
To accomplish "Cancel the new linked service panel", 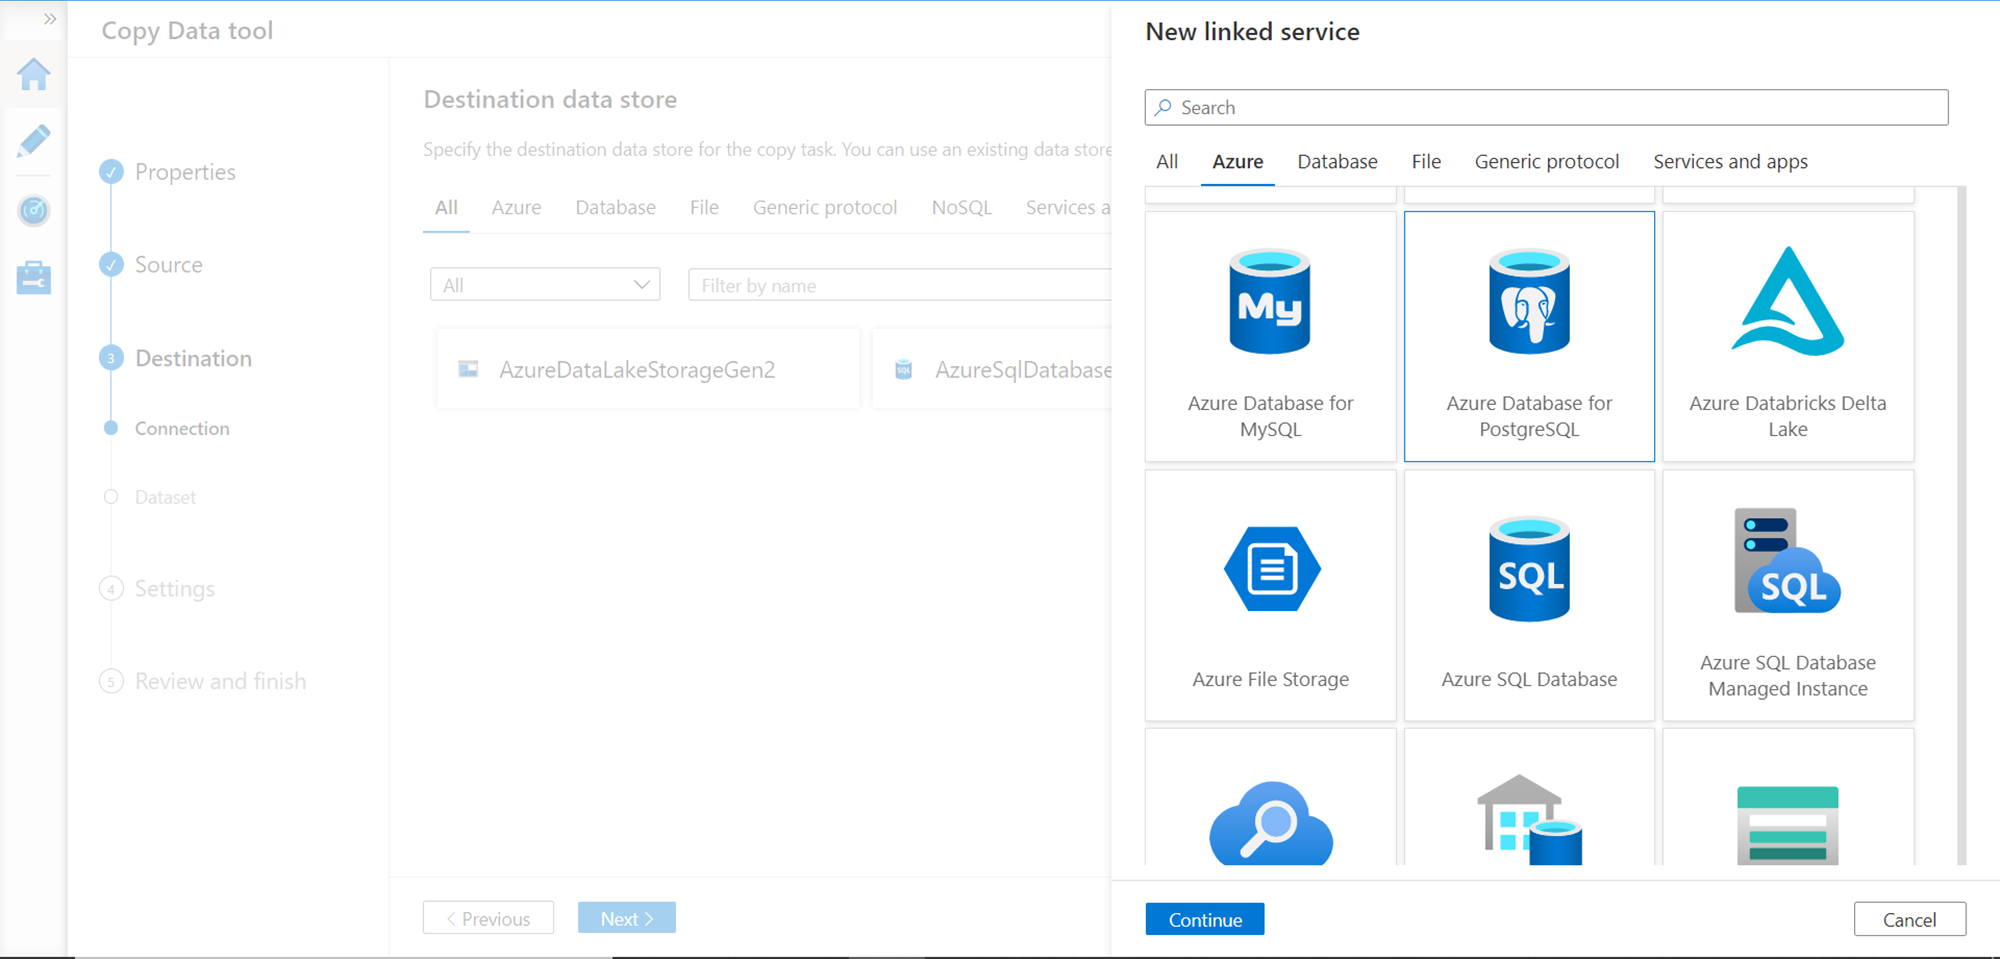I will click(1909, 919).
